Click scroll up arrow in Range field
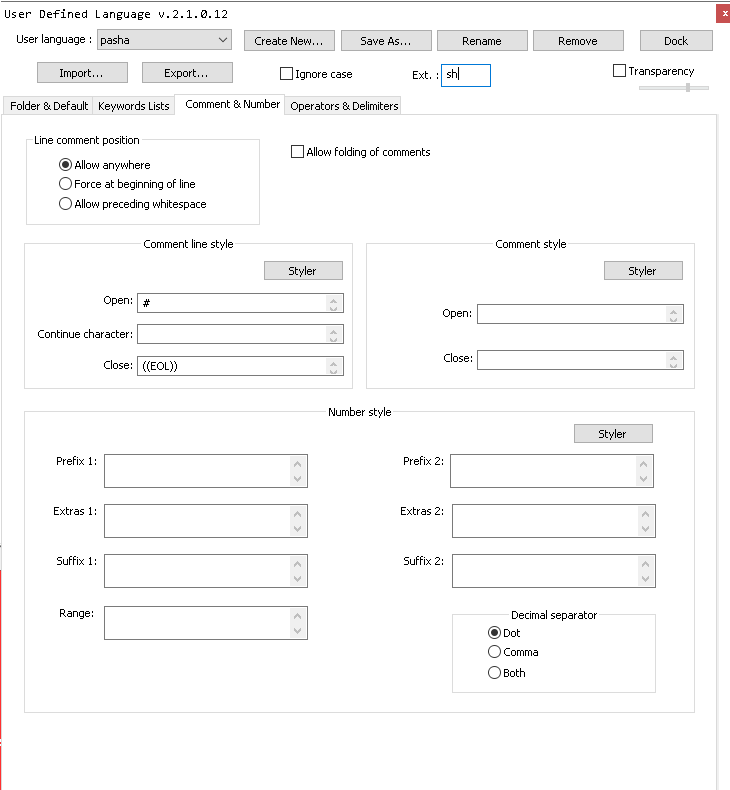 [x=297, y=616]
